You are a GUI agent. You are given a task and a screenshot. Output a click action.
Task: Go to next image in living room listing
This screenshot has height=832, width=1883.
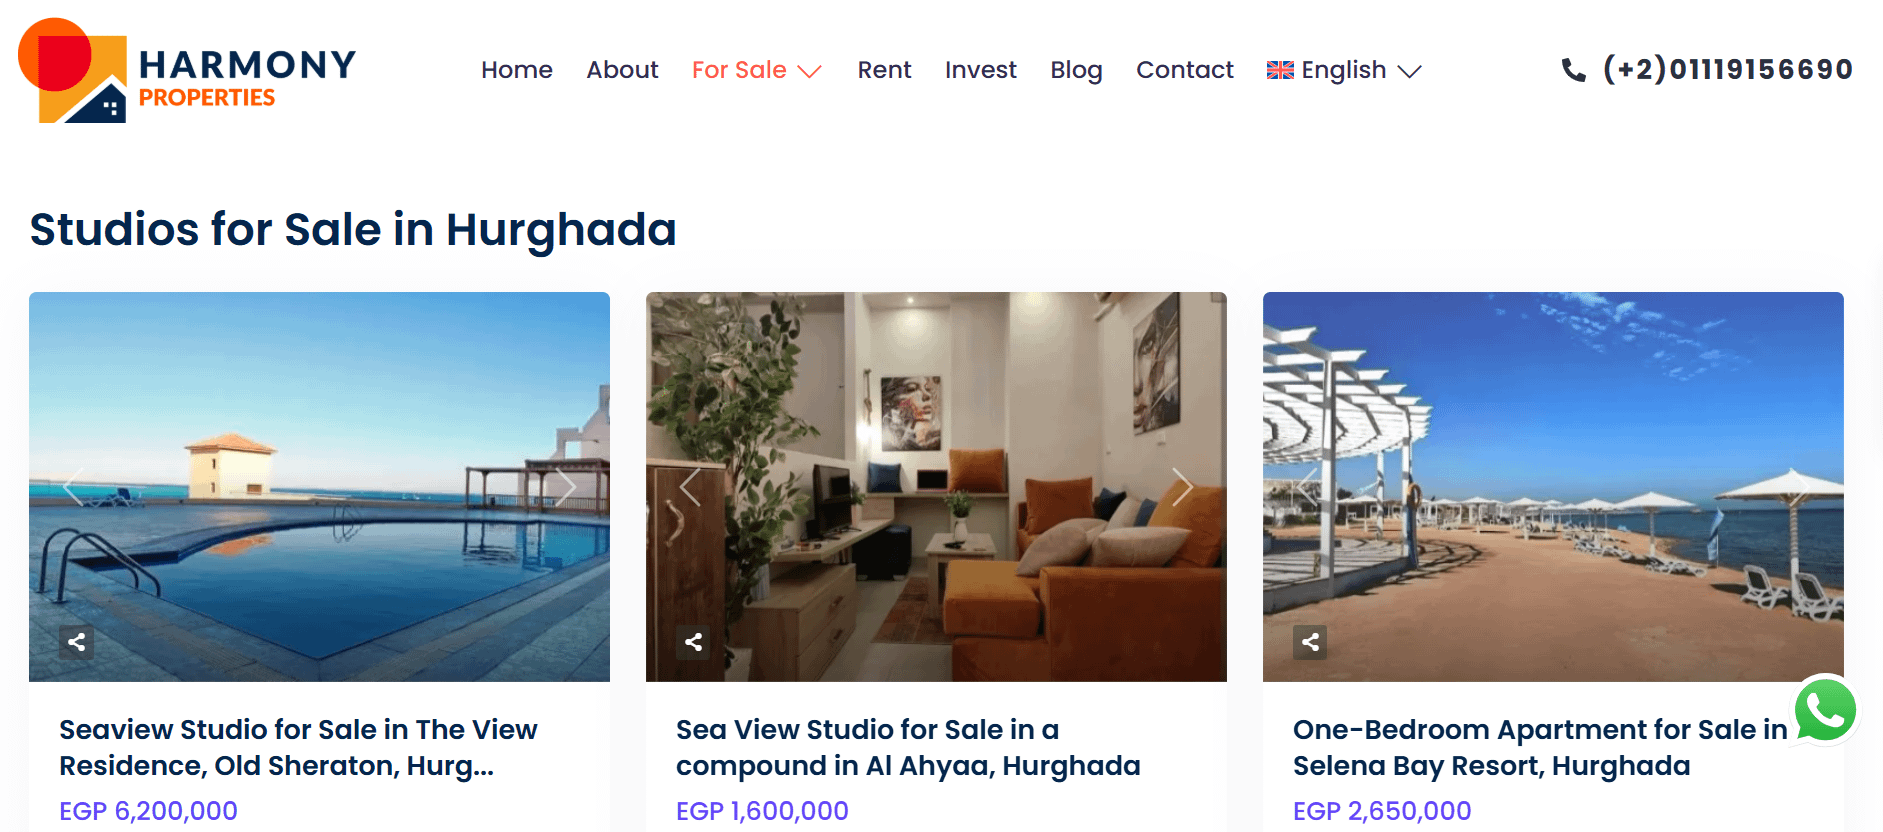[x=1182, y=487]
